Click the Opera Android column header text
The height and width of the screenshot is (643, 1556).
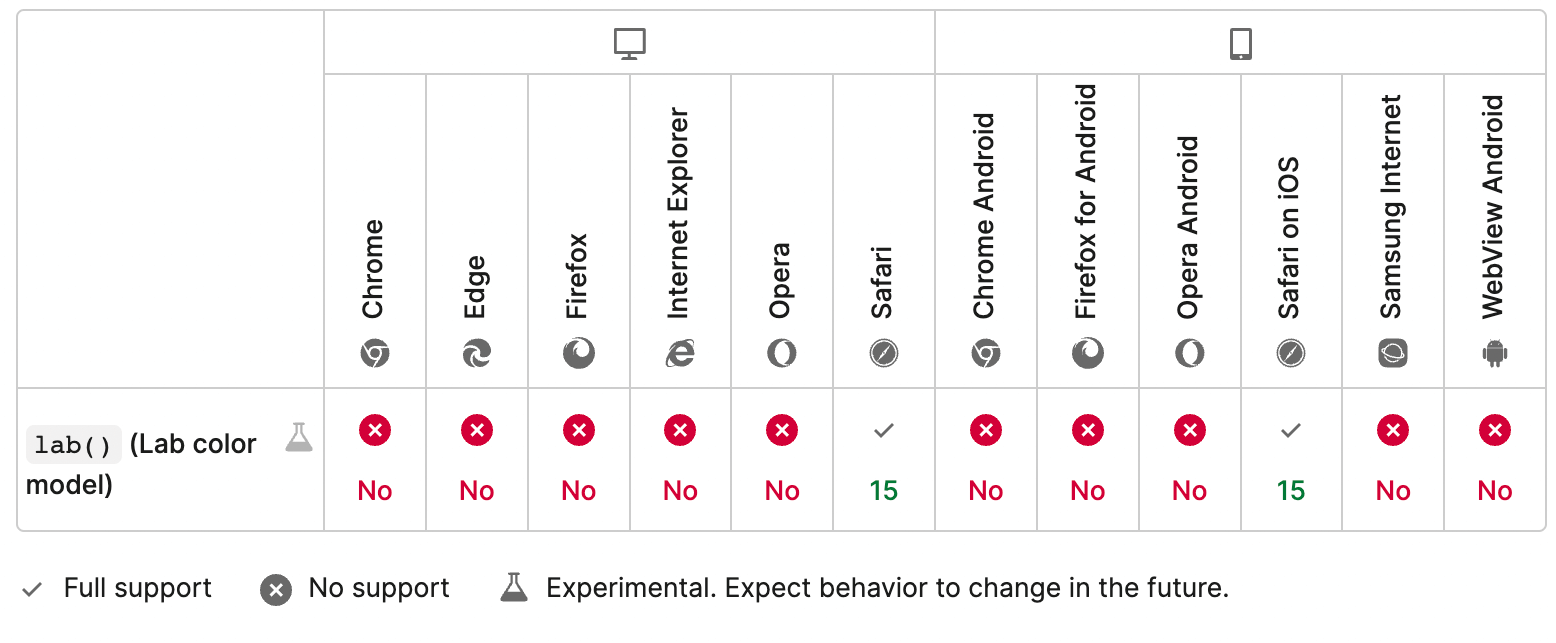coord(1189,228)
